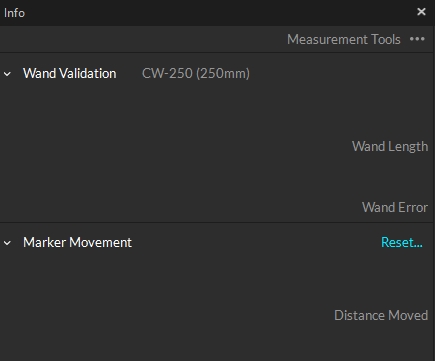Reset the Marker Movement measurement

point(402,242)
